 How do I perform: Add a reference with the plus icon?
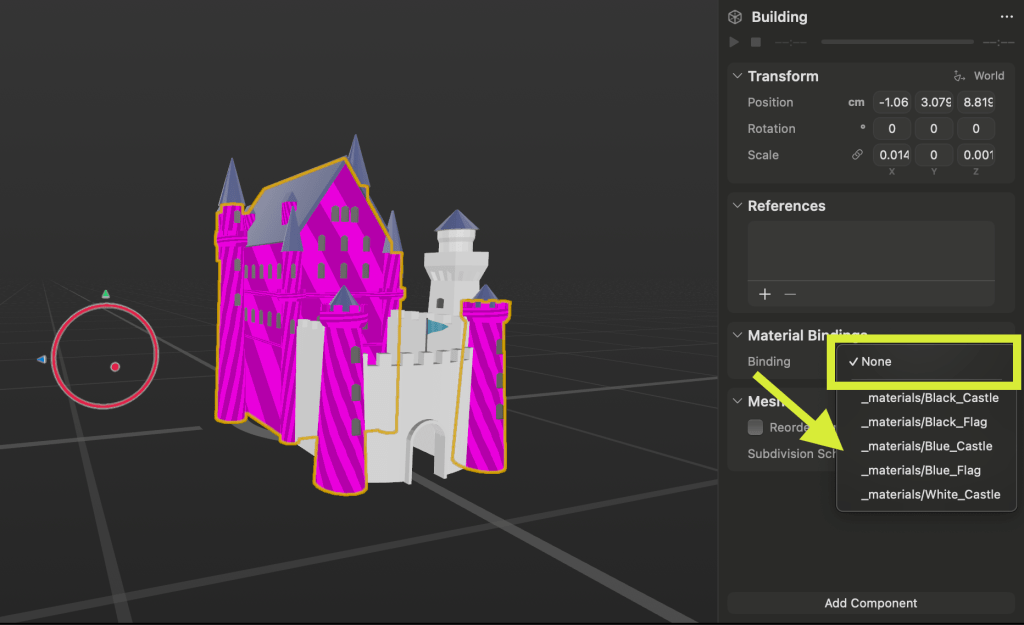click(765, 294)
